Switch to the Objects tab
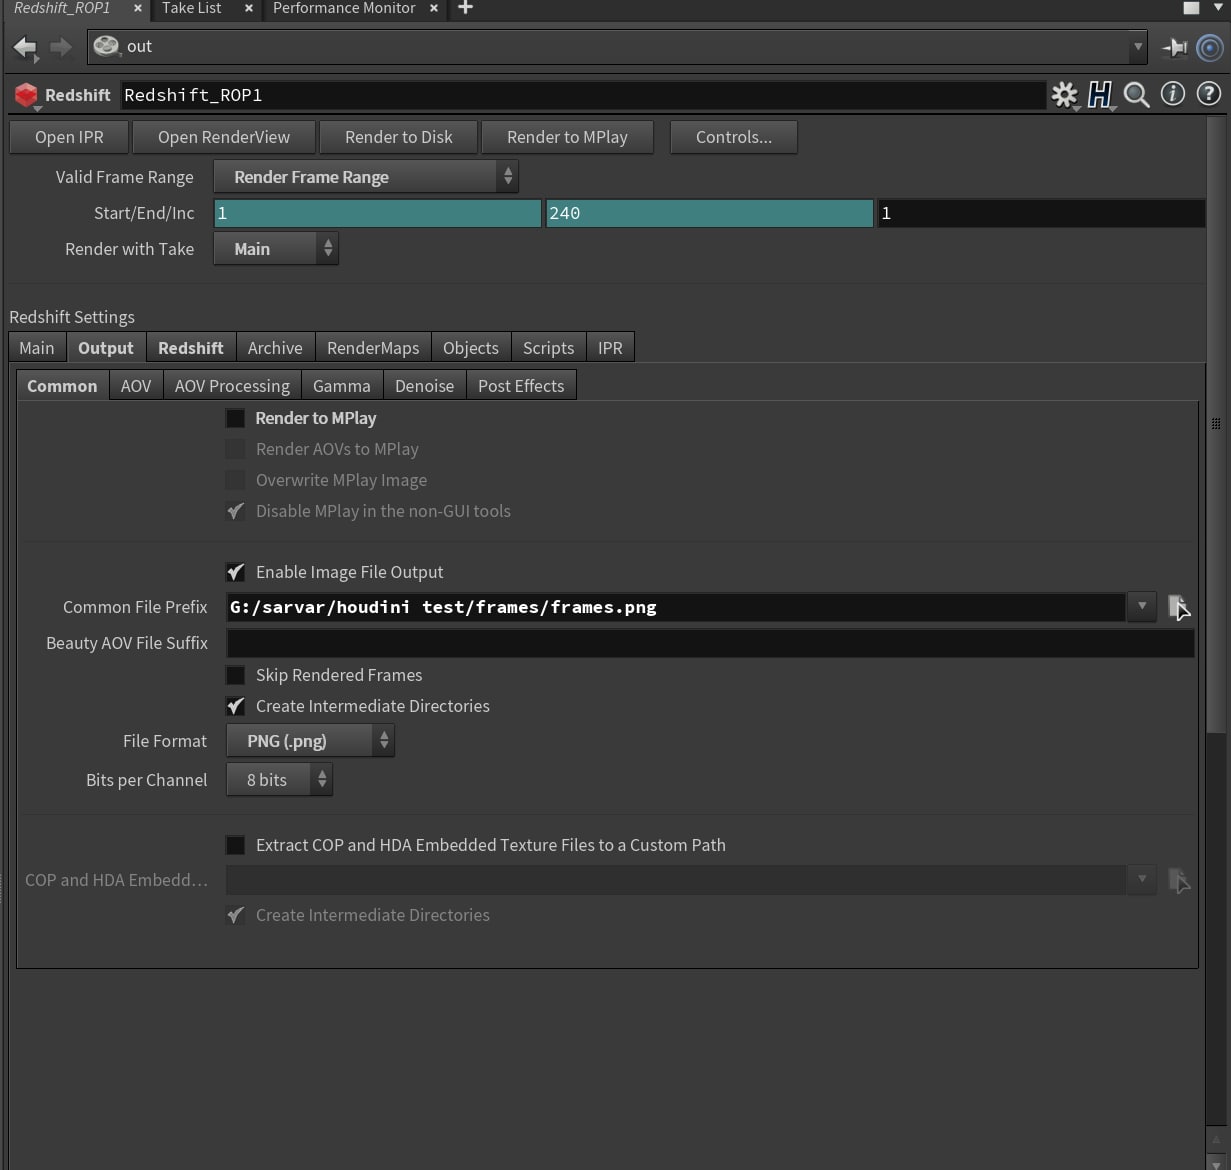 click(471, 348)
